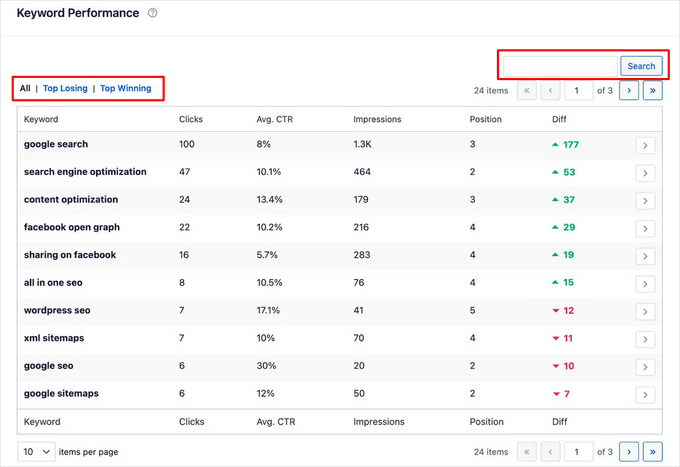Expand the facebook open graph row chevron

645,229
